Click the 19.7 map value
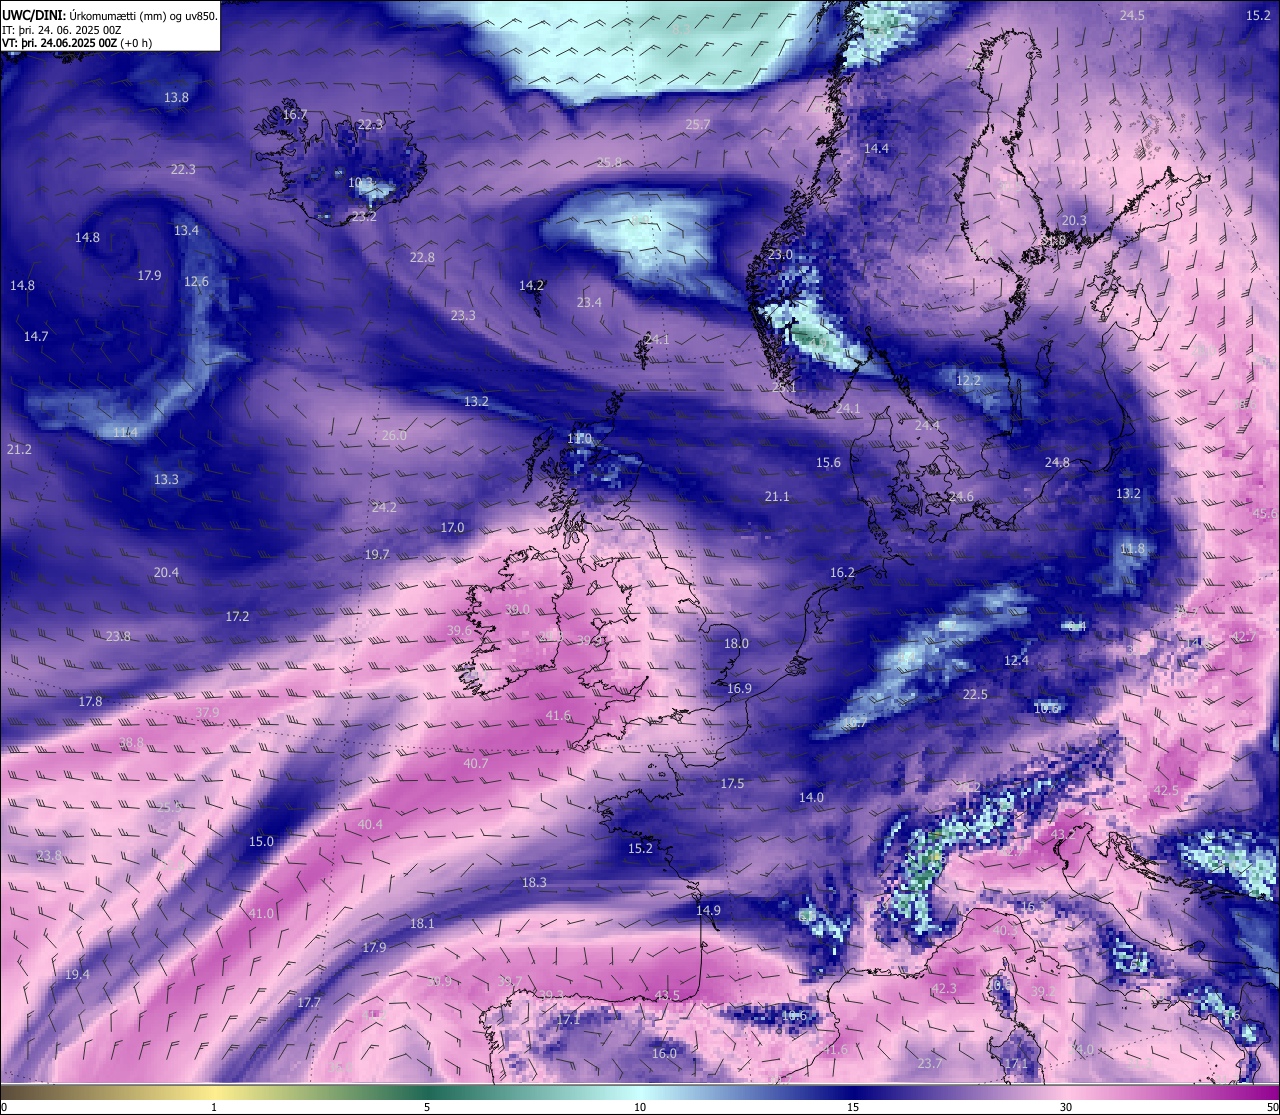1280x1115 pixels. [377, 554]
